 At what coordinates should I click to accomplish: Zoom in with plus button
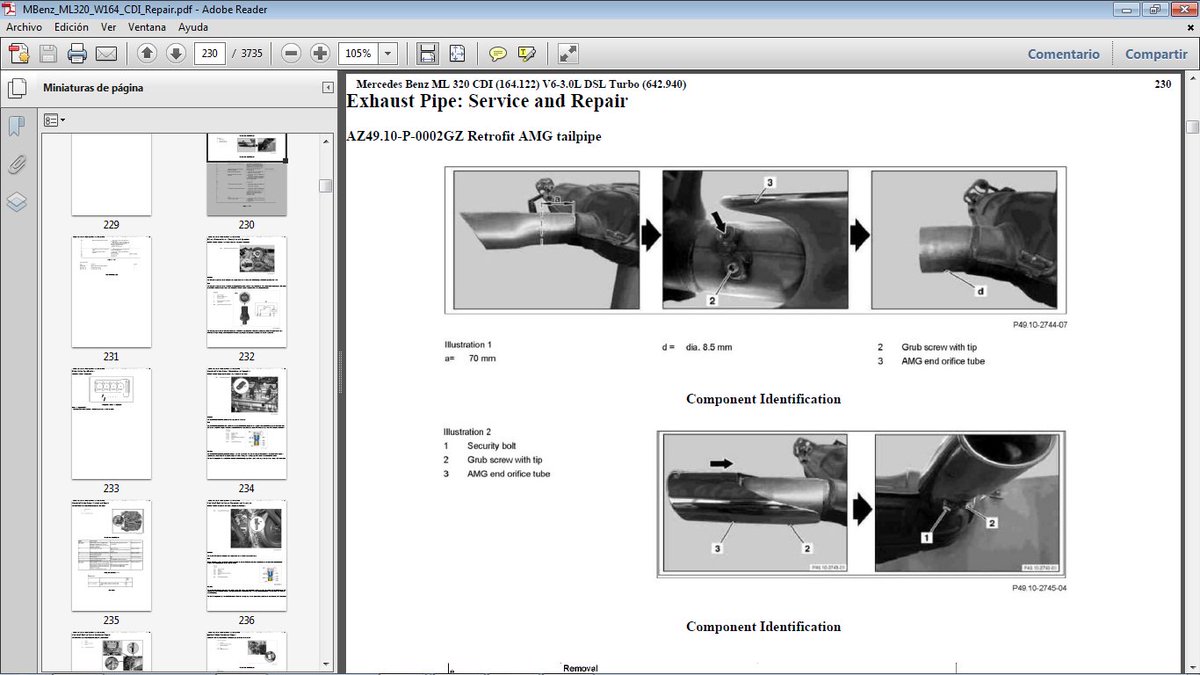point(320,54)
